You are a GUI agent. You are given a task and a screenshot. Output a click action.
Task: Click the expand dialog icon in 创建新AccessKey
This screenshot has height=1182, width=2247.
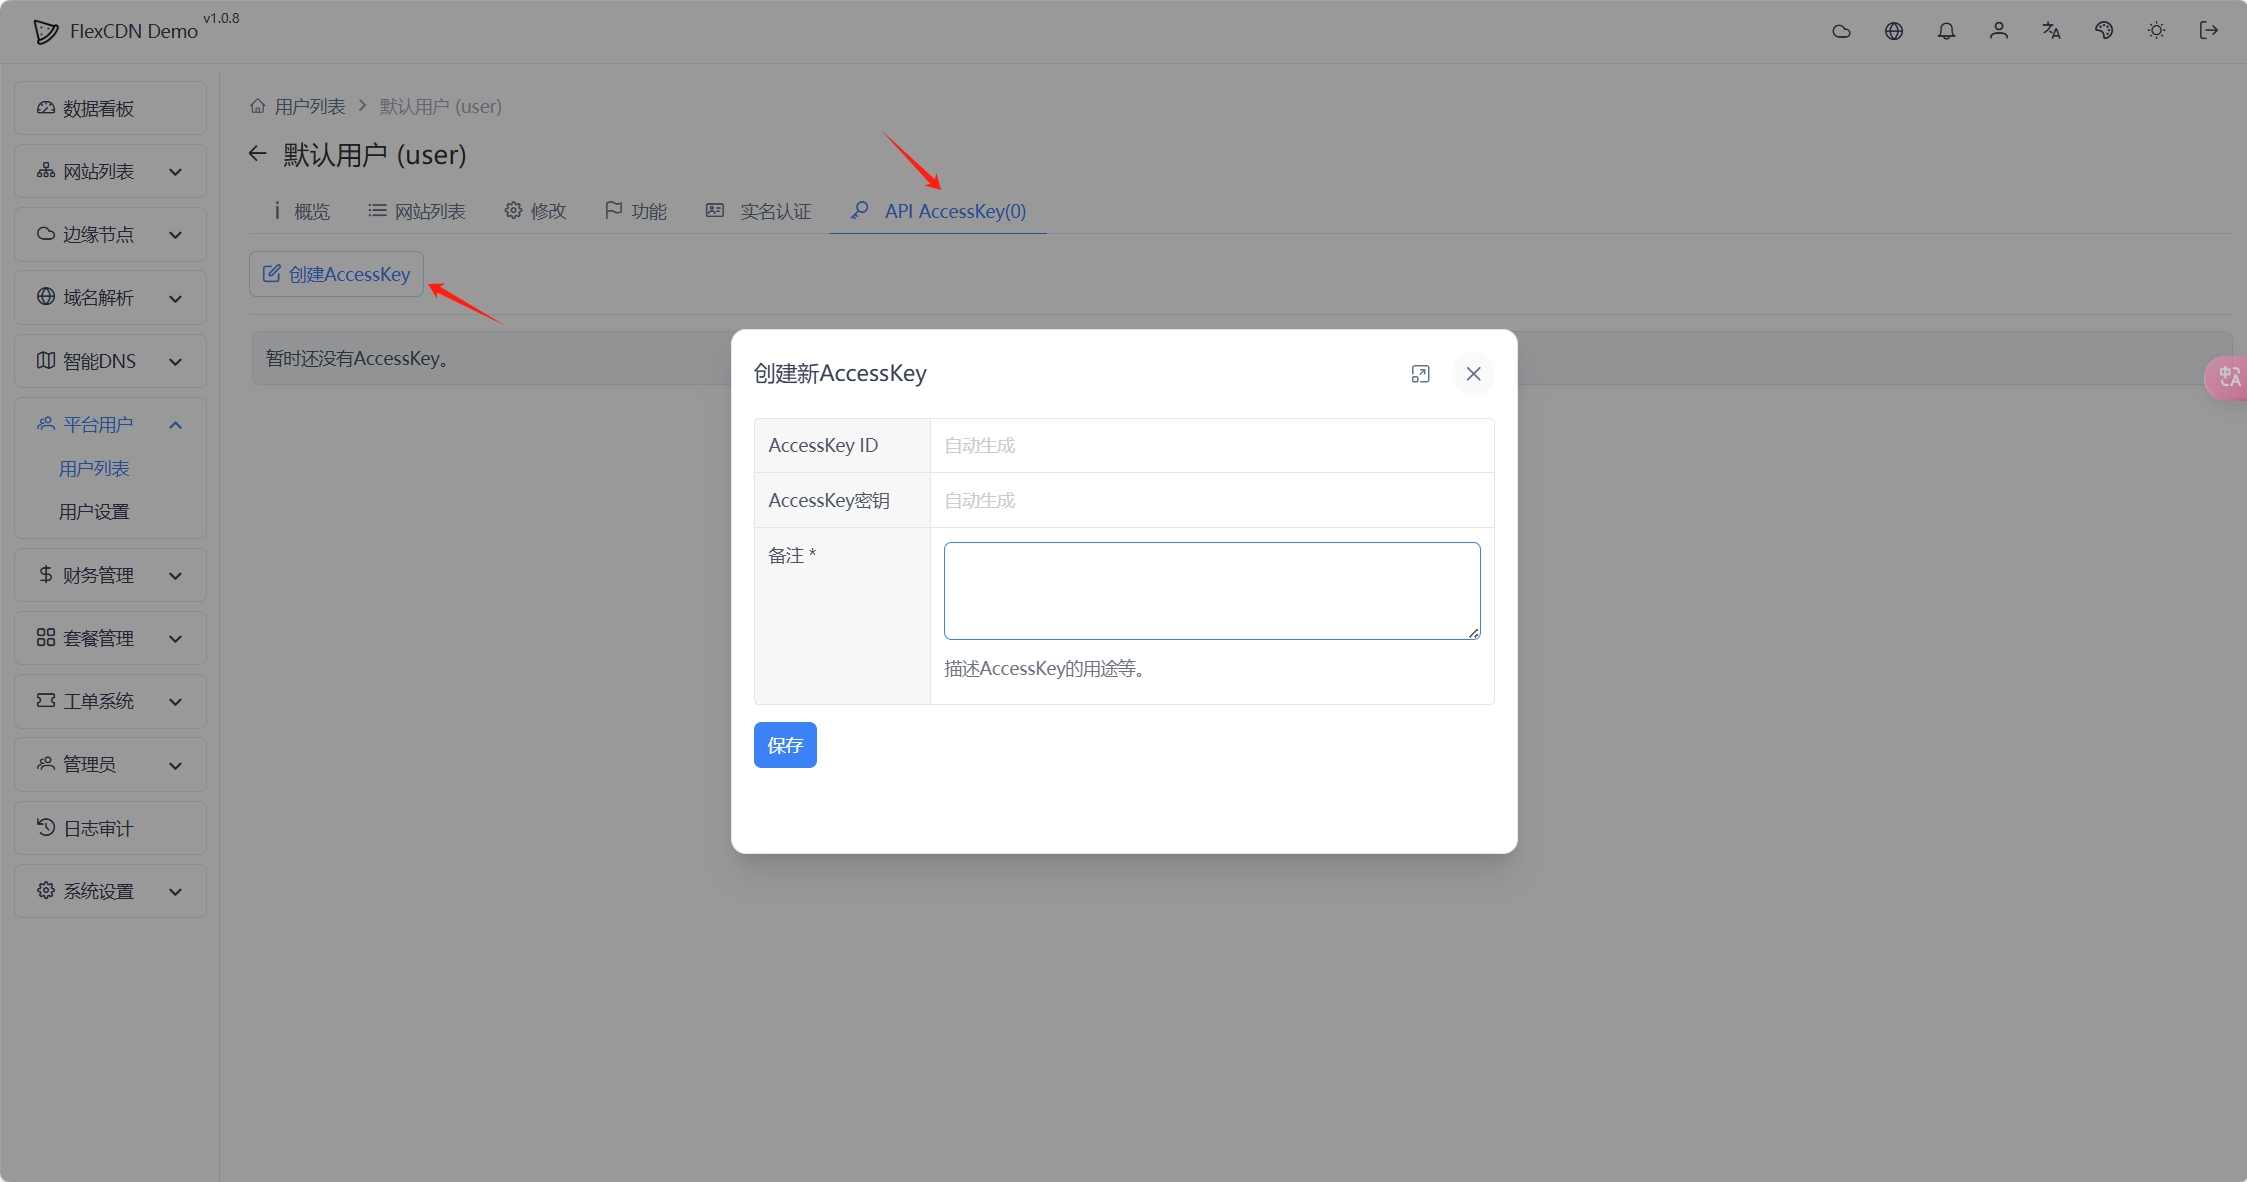1420,373
